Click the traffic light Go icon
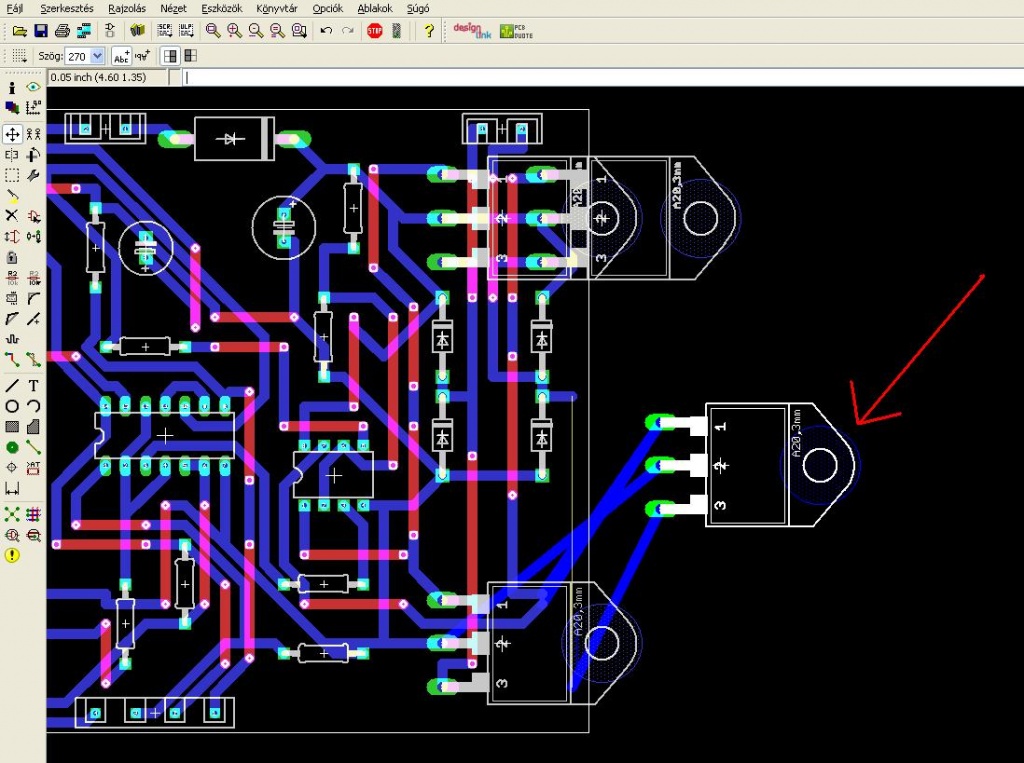1024x763 pixels. [x=396, y=31]
